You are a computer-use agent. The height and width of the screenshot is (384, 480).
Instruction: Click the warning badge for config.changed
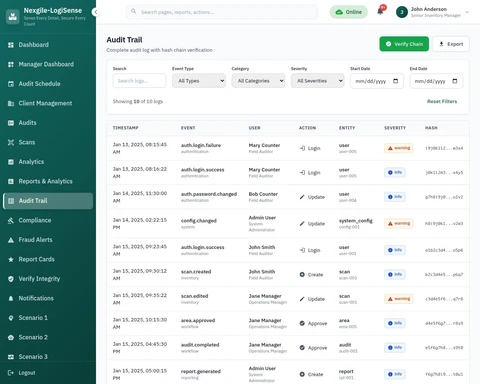tap(399, 223)
